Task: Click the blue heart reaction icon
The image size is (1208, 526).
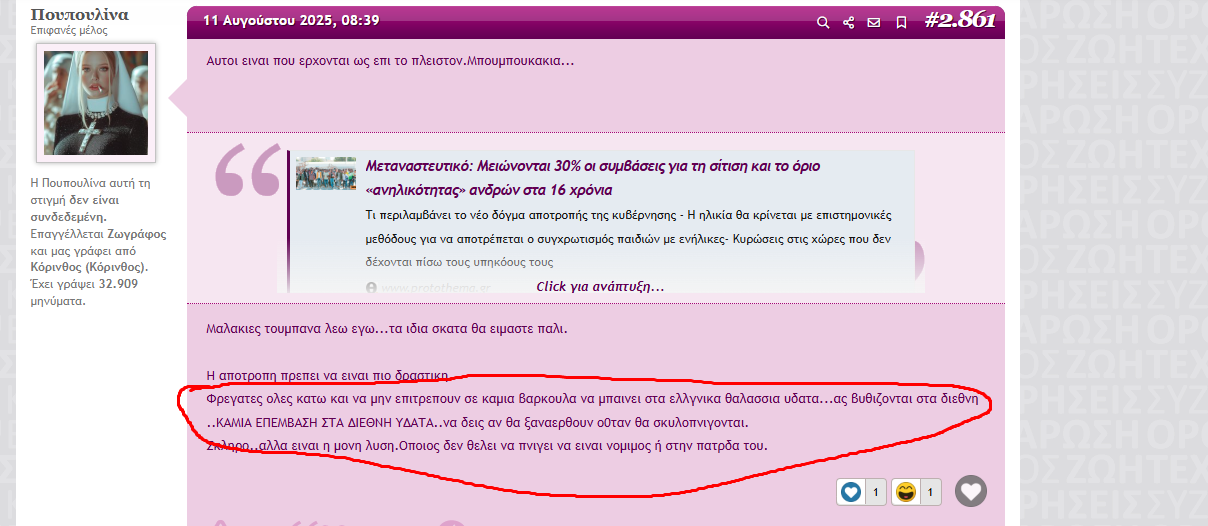Action: tap(851, 492)
